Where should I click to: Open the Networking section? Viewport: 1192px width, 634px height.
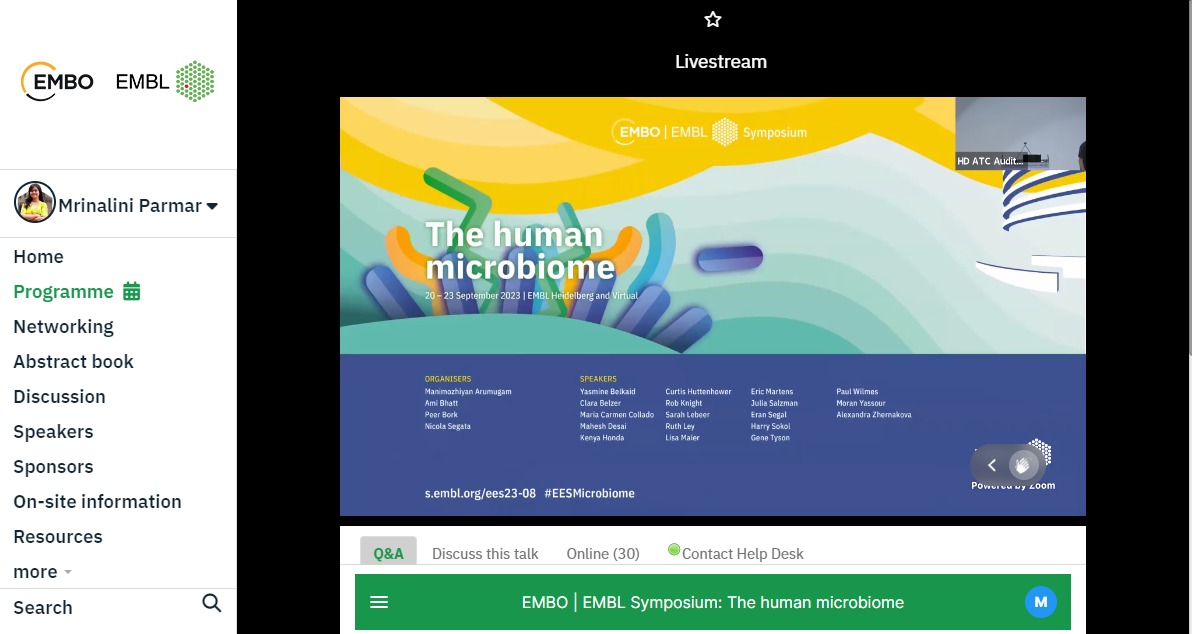coord(63,327)
